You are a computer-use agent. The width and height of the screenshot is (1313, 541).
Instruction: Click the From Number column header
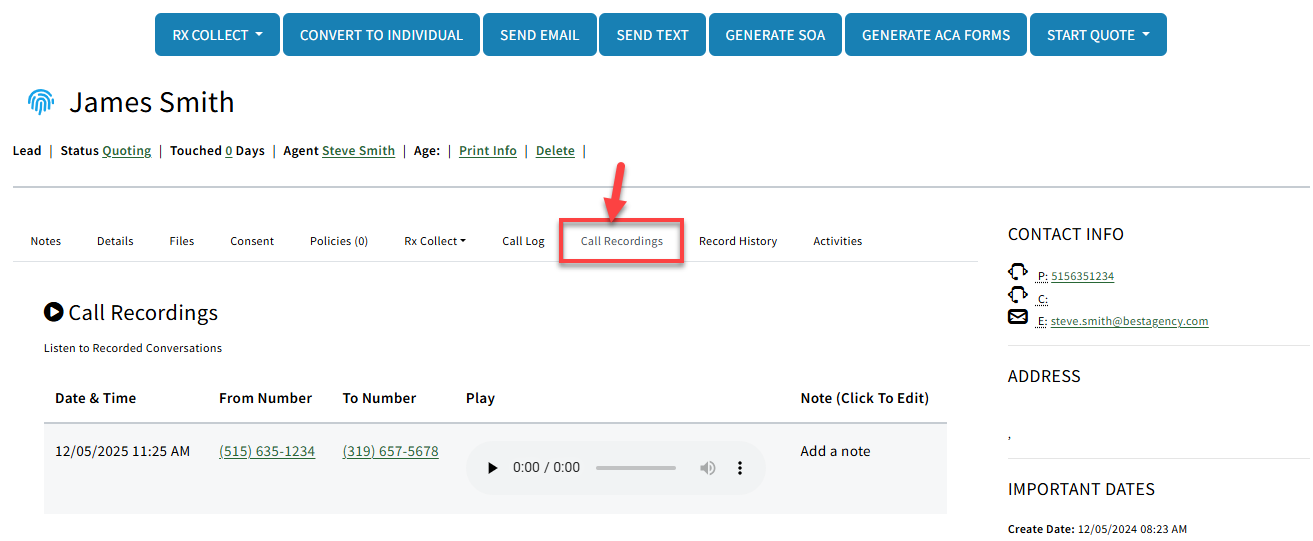pos(265,398)
